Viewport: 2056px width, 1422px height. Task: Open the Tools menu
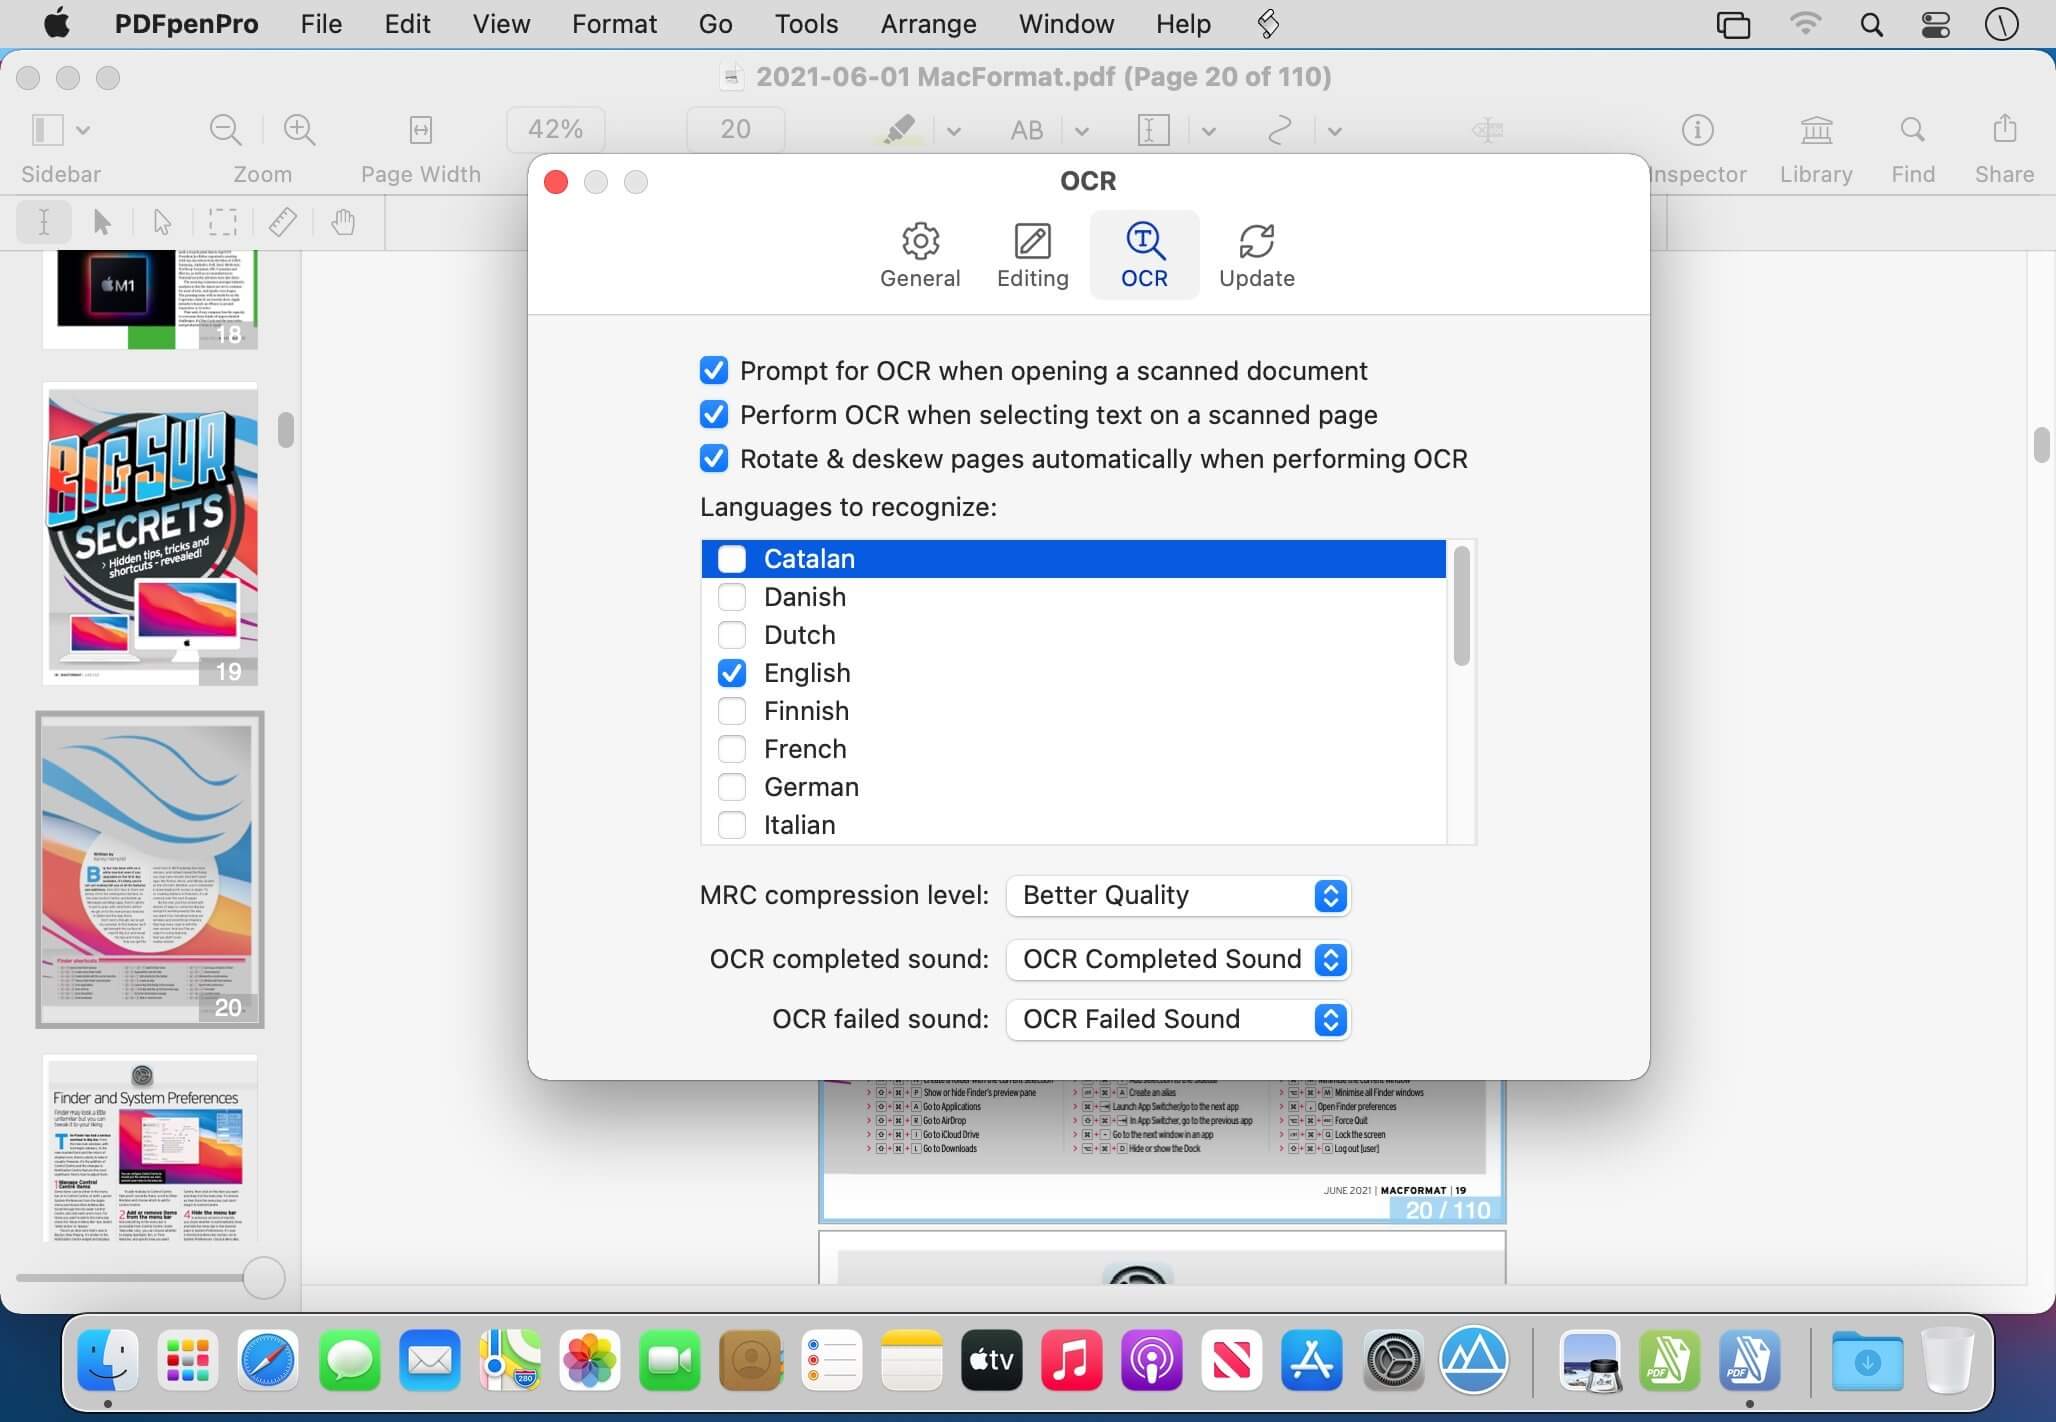pos(806,24)
